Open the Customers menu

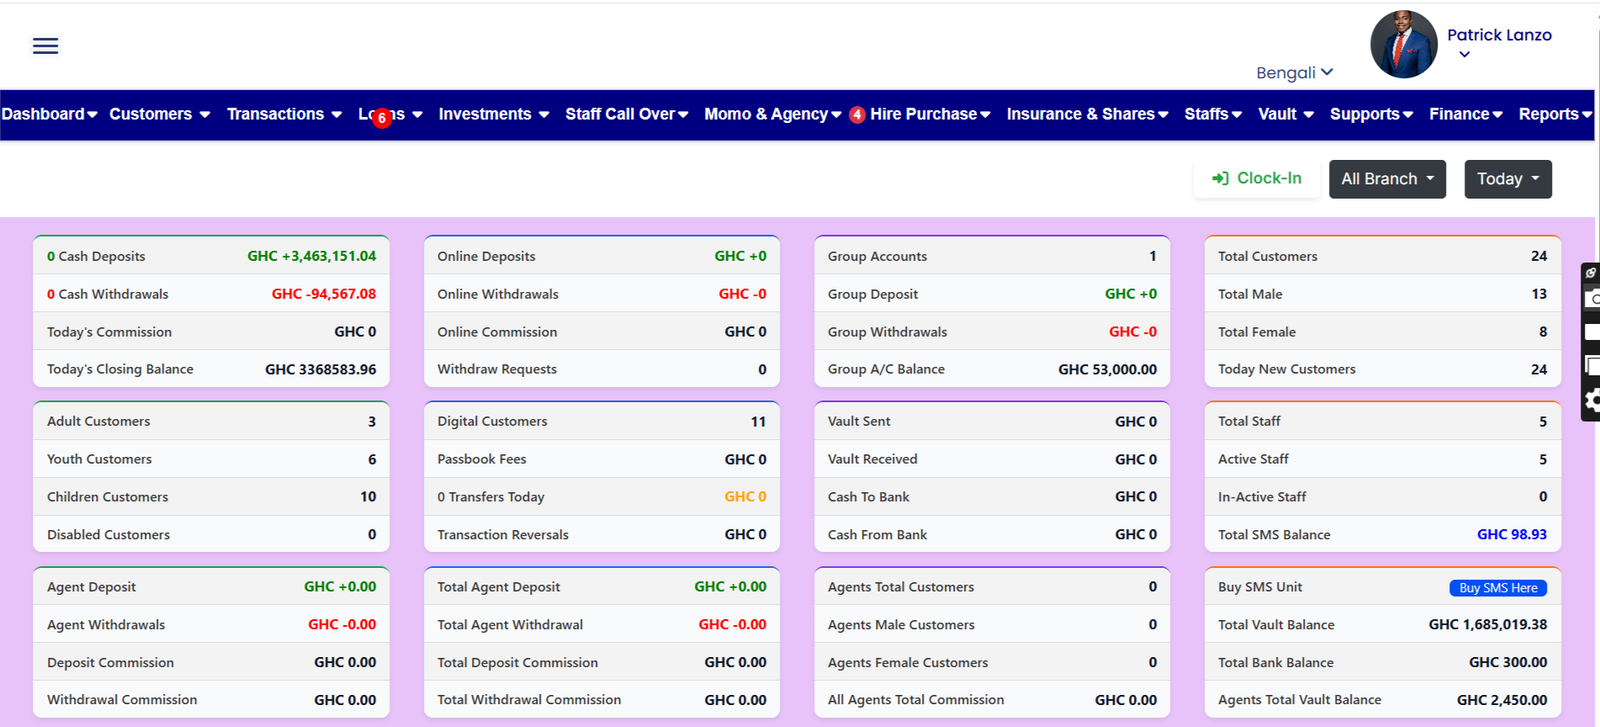tap(159, 114)
